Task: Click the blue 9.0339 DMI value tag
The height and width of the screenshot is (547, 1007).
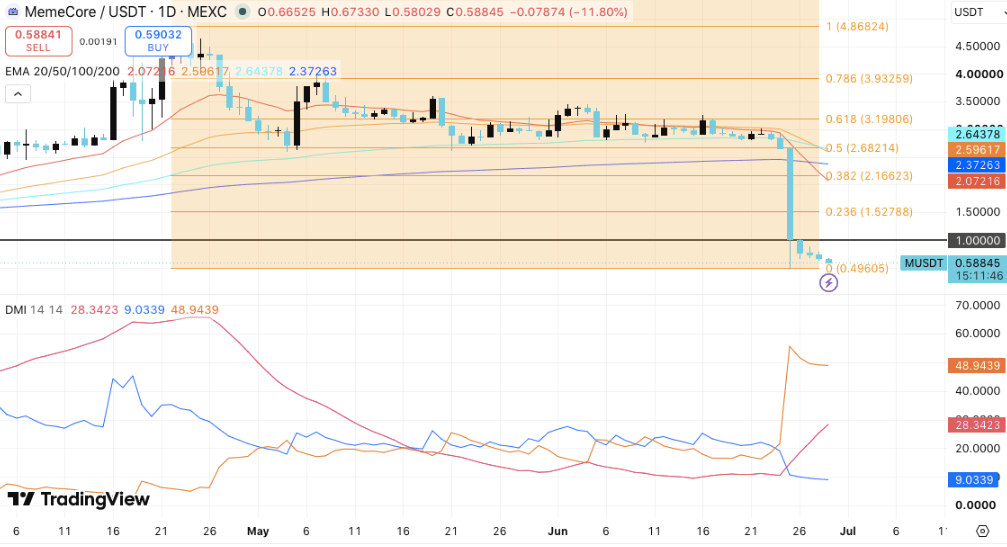Action: [977, 480]
